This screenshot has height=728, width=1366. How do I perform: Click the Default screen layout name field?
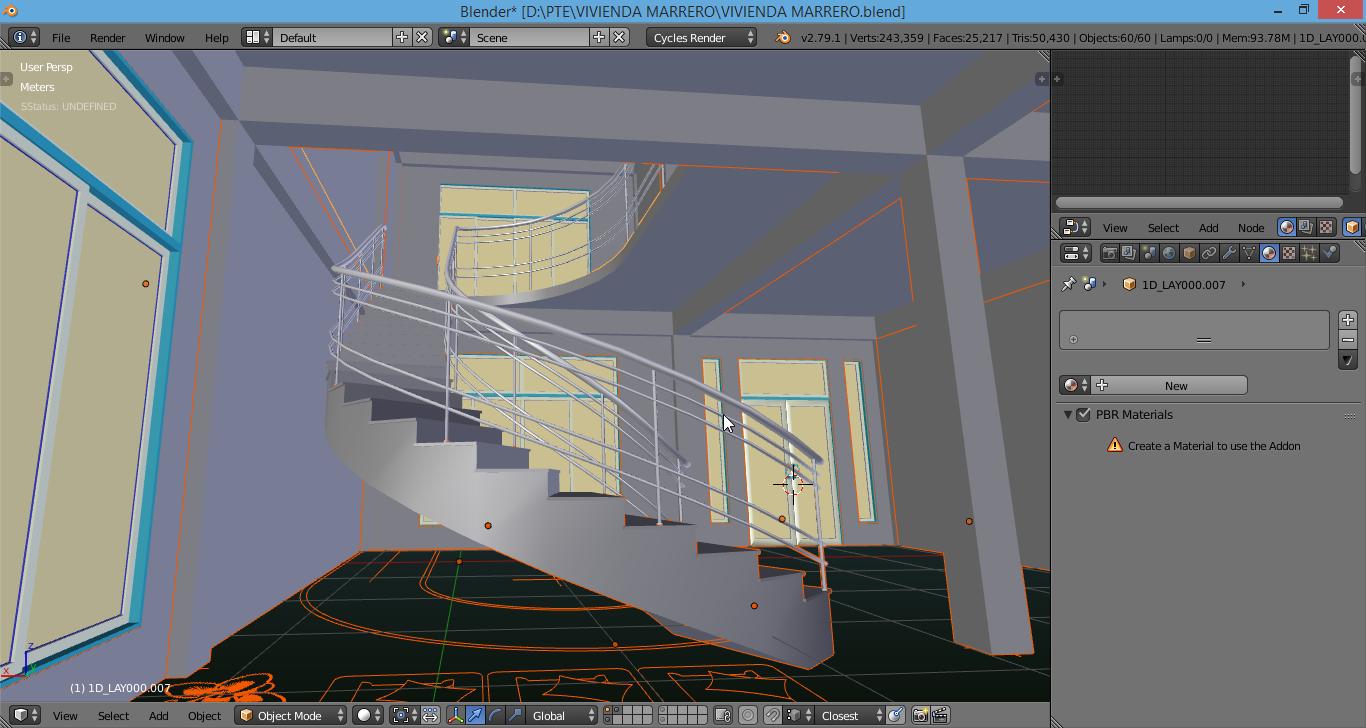[x=332, y=37]
